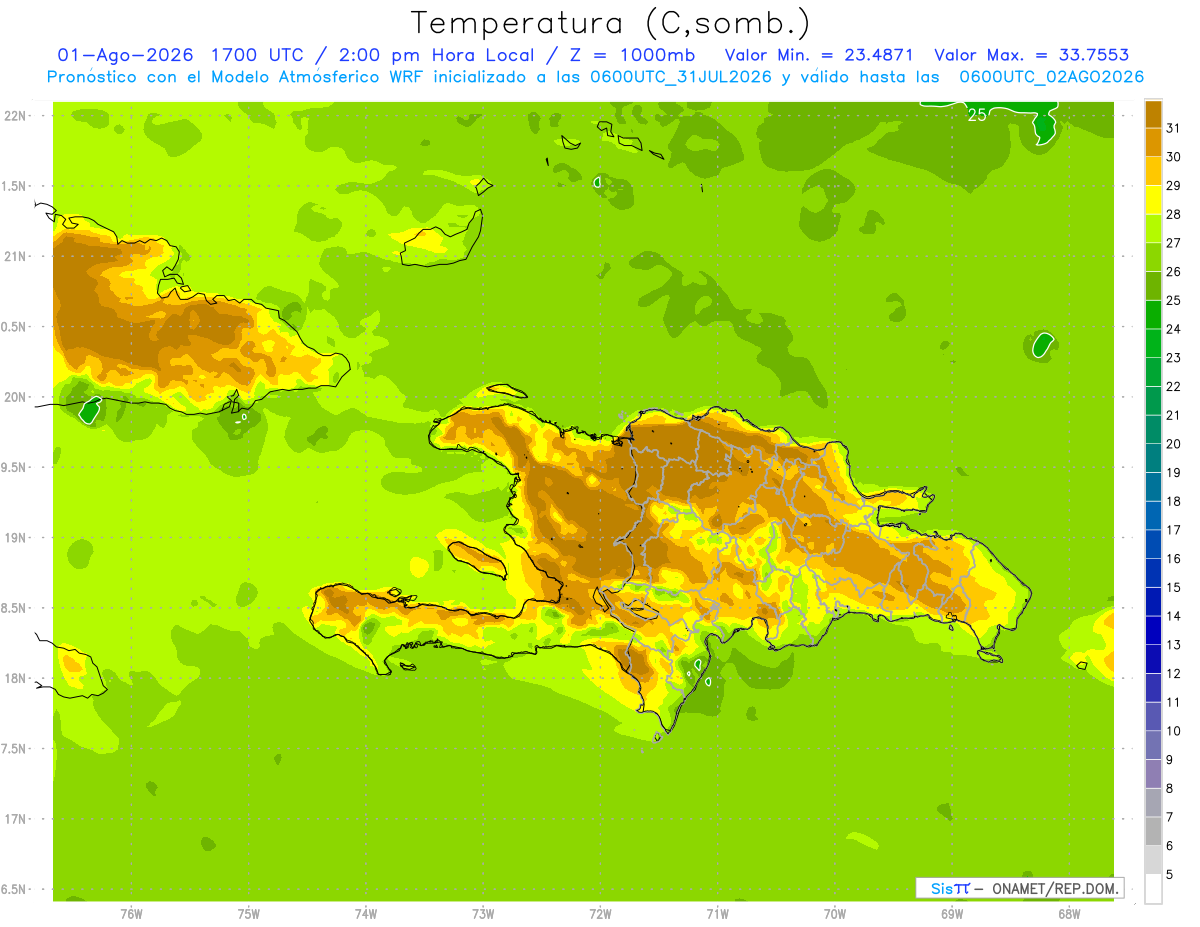Image resolution: width=1200 pixels, height=927 pixels.
Task: Click the legend value label "25"
Action: [x=1174, y=300]
